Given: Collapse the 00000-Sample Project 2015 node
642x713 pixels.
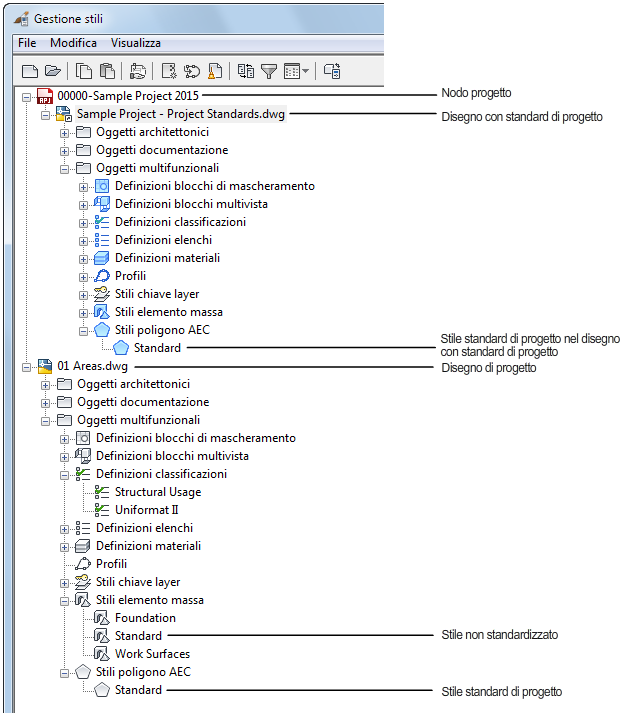Looking at the screenshot, I should coord(26,97).
